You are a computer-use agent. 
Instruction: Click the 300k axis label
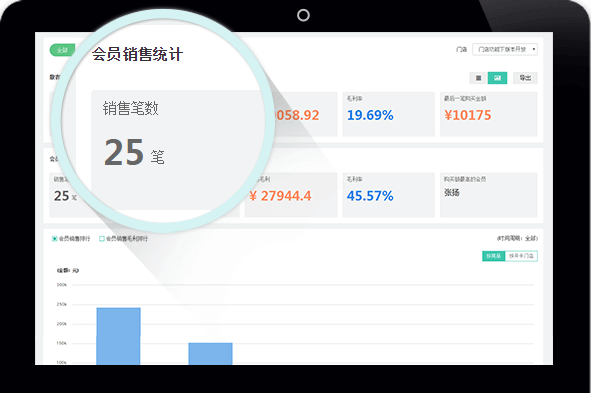(x=61, y=285)
